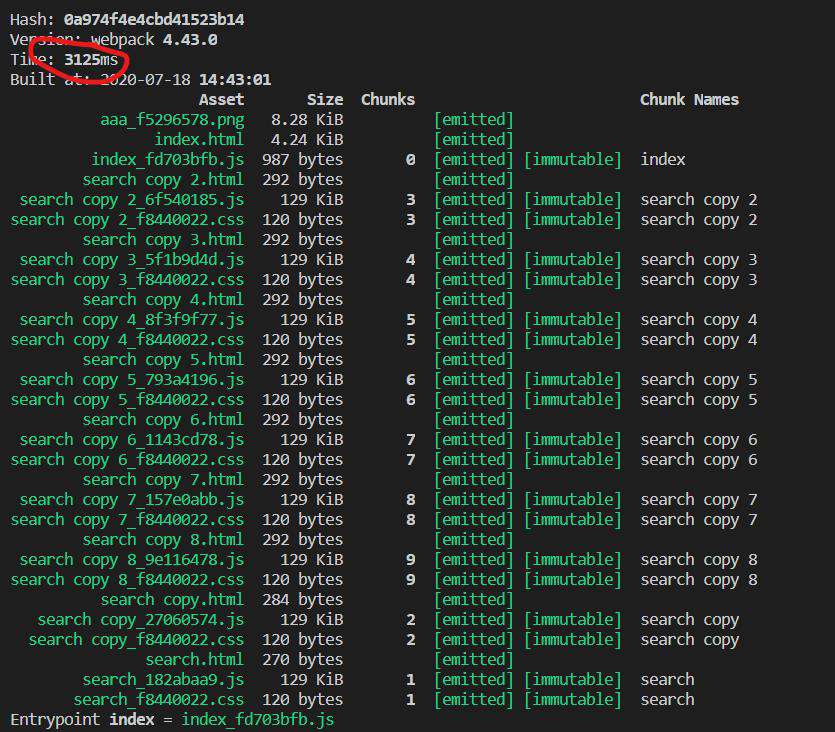Image resolution: width=835 pixels, height=732 pixels.
Task: Click the built-at time 14:43:01
Action: click(235, 80)
